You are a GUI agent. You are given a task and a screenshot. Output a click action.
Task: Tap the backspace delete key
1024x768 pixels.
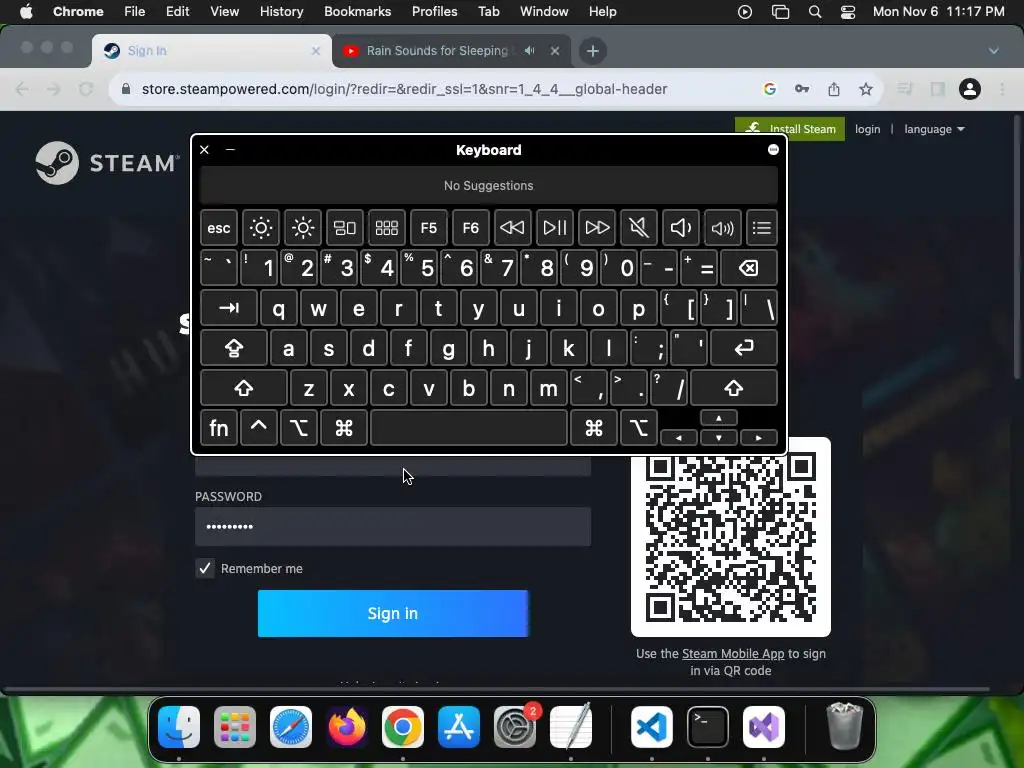pos(748,268)
